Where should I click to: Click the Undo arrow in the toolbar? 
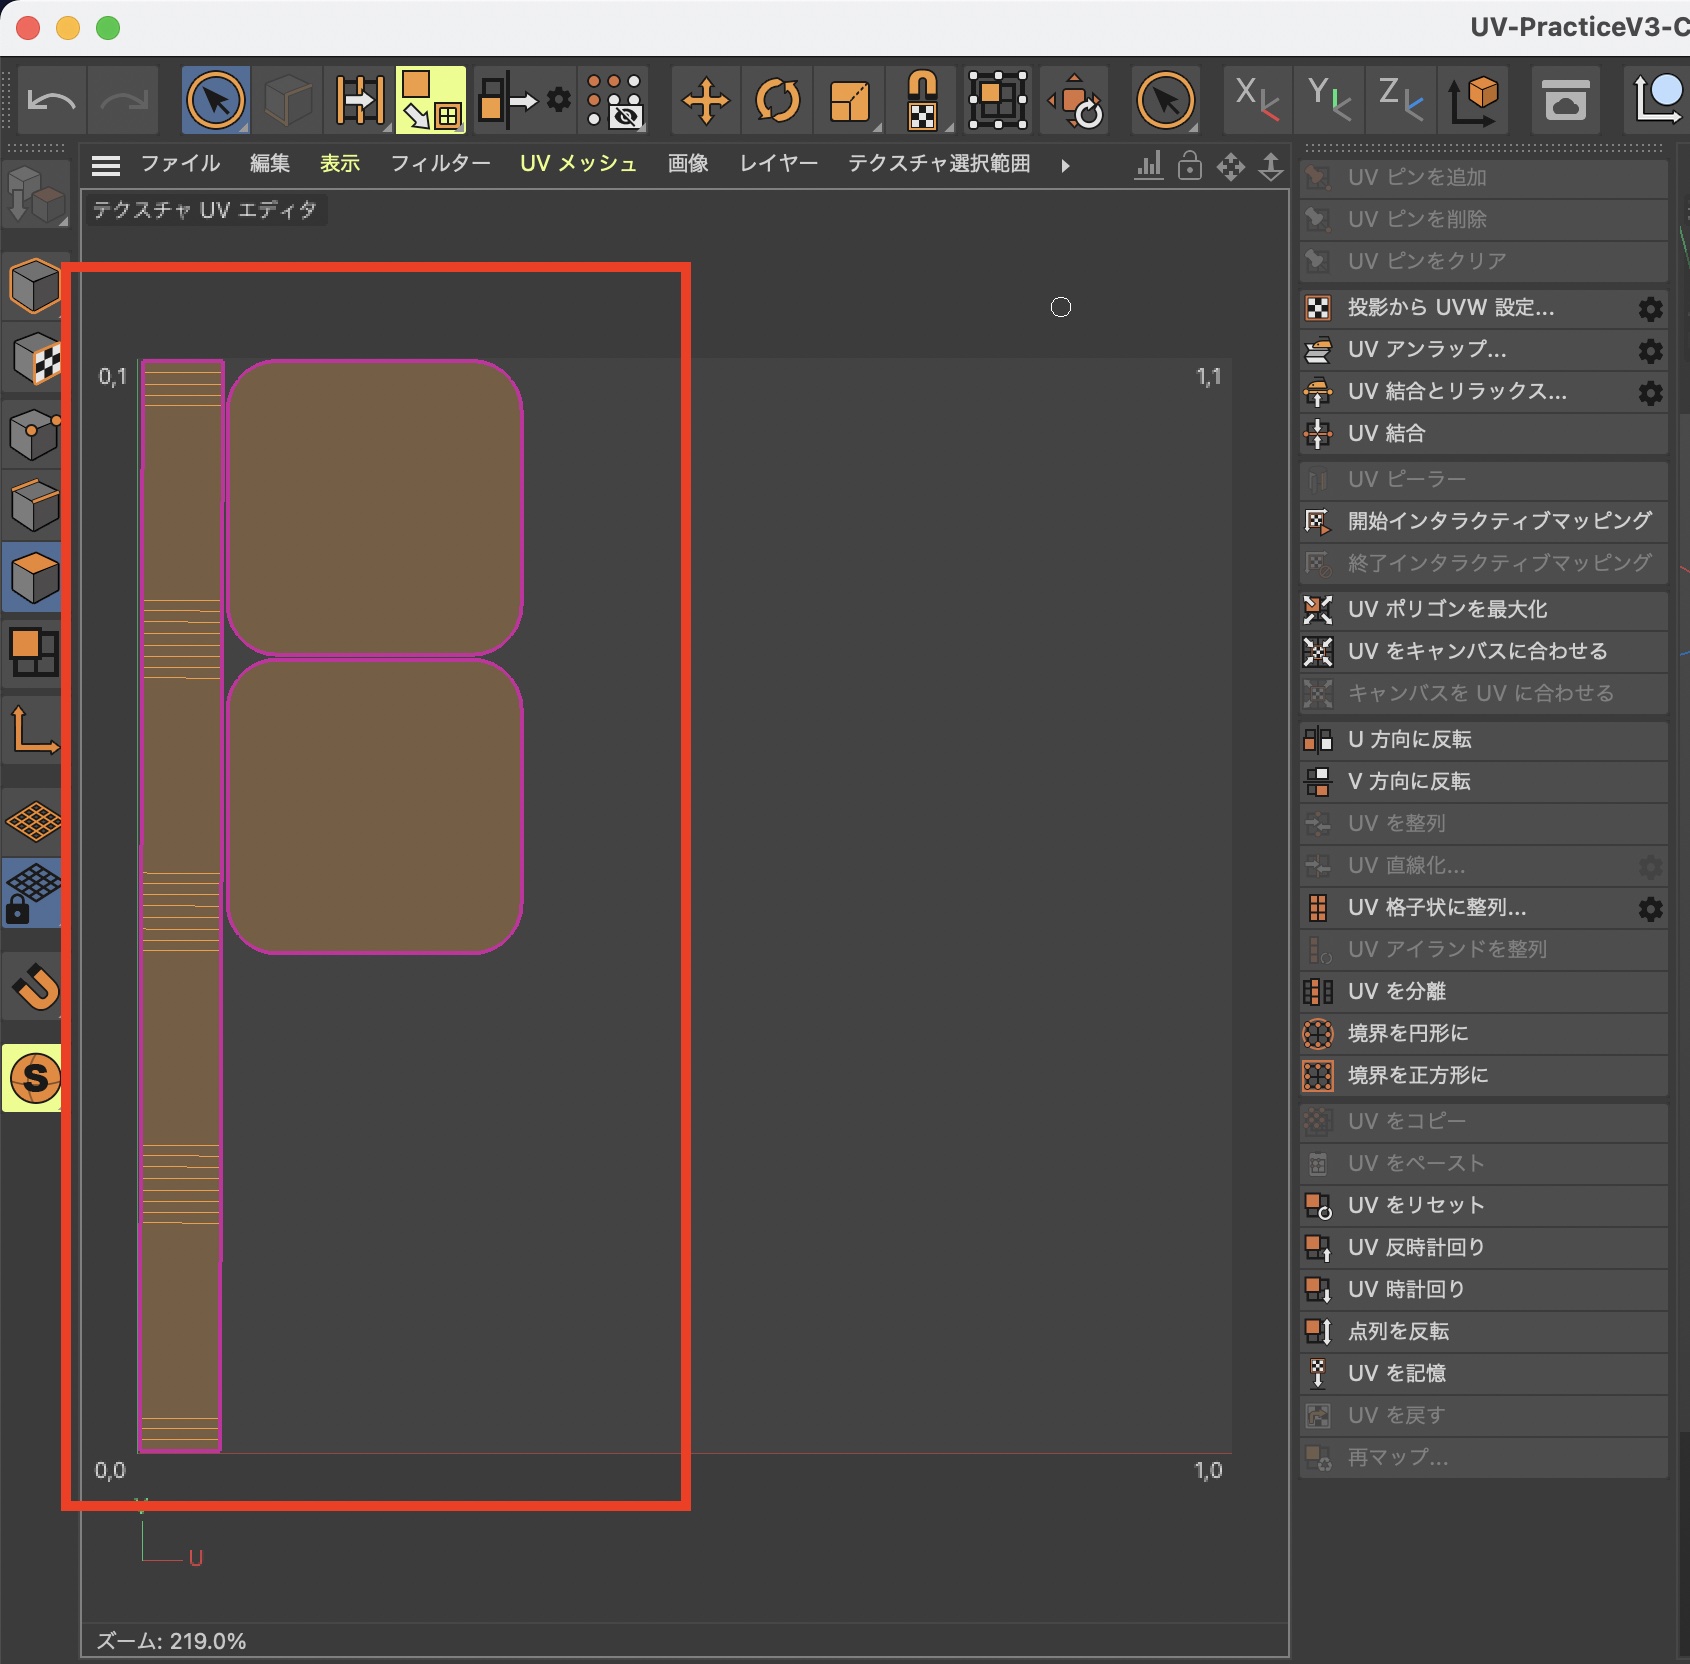tap(51, 101)
